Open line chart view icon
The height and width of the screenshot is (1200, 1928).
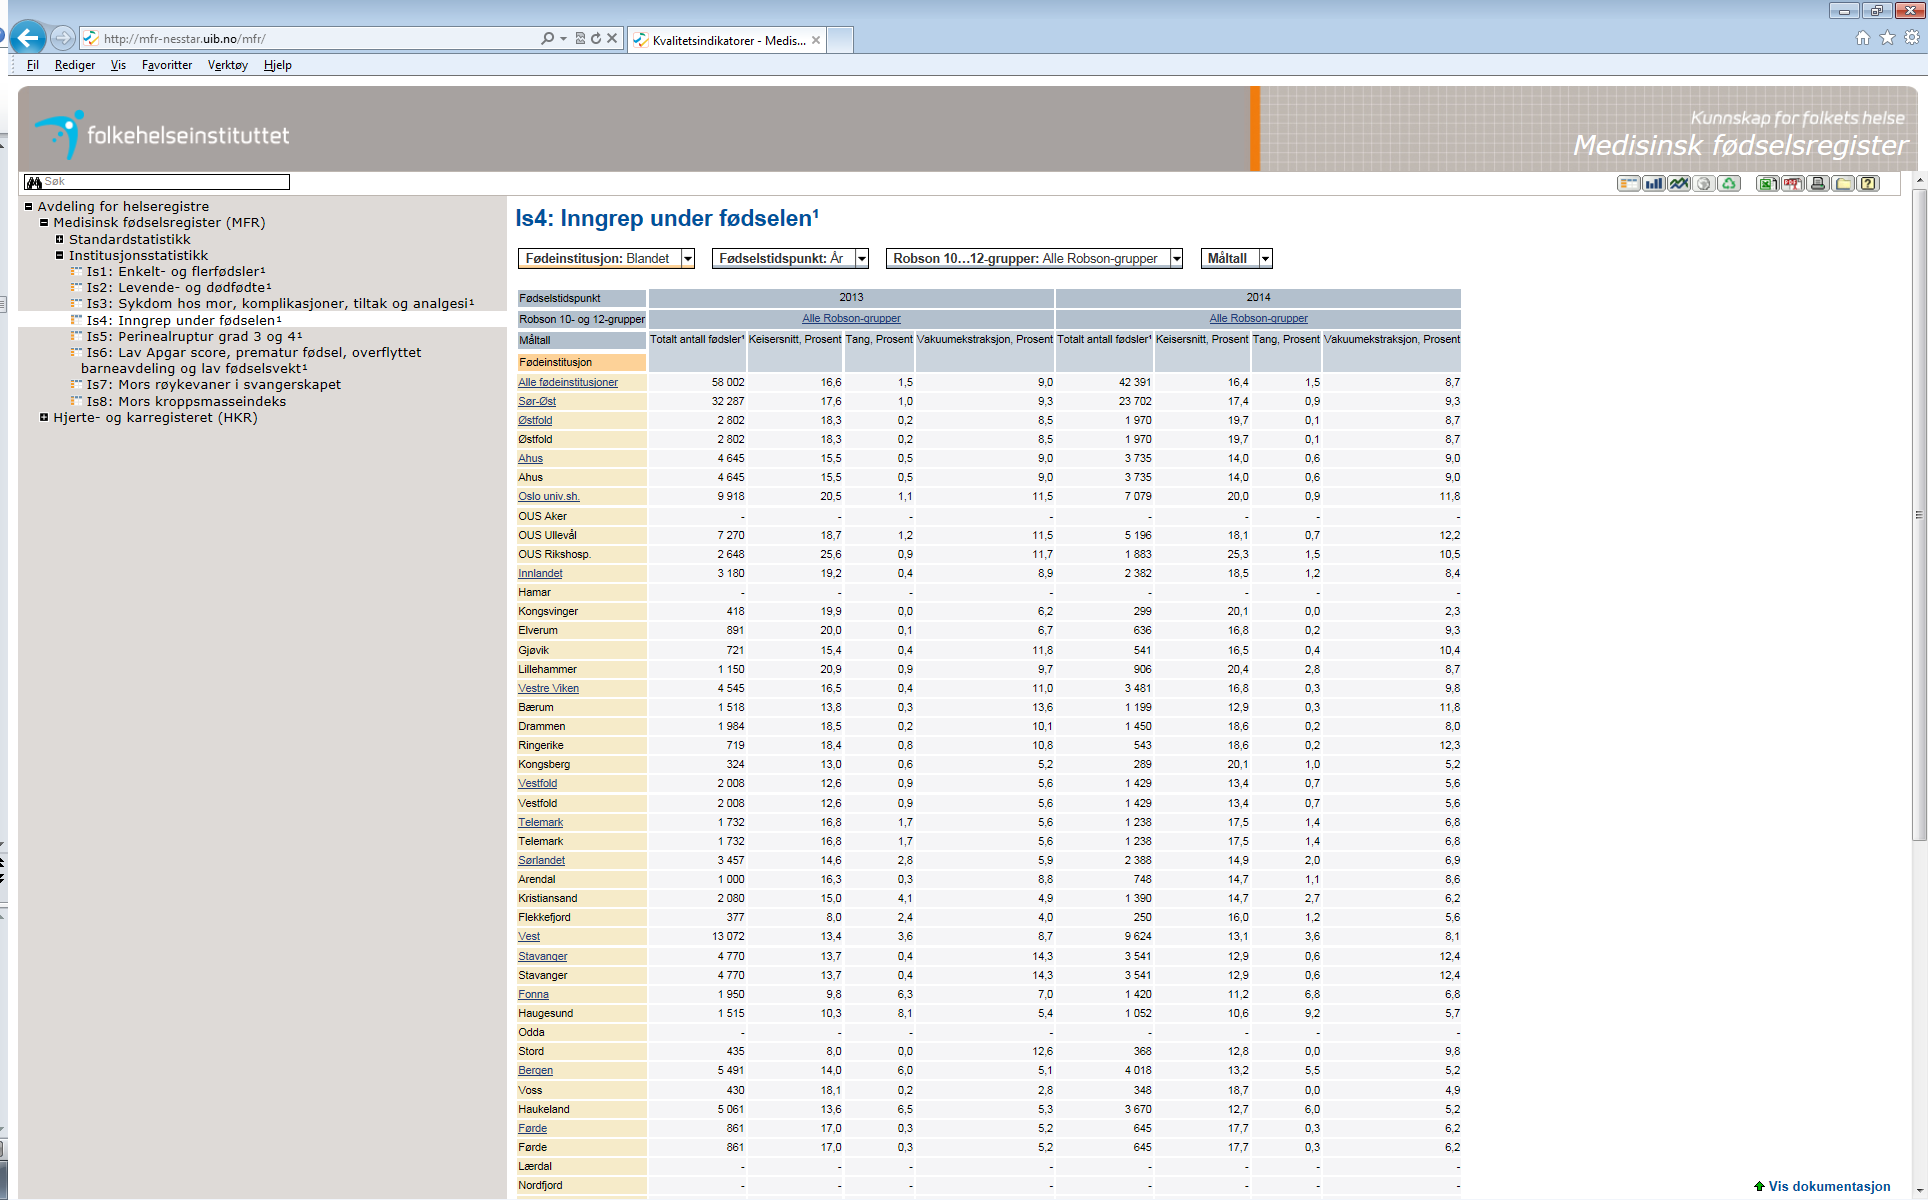point(1679,183)
